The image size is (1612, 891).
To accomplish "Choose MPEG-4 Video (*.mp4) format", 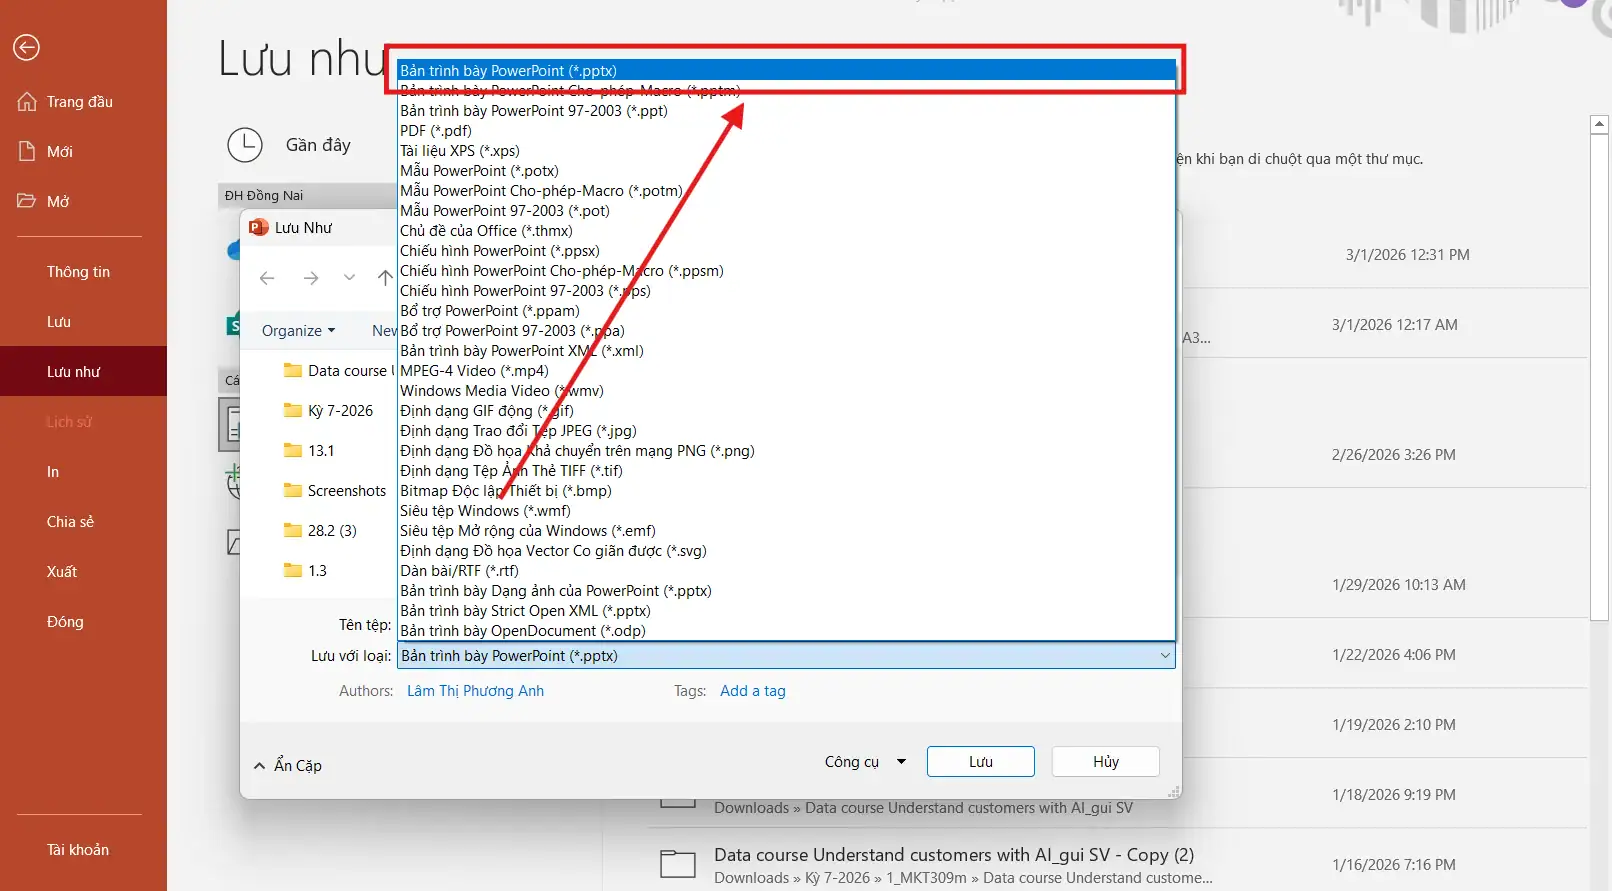I will pyautogui.click(x=474, y=371).
